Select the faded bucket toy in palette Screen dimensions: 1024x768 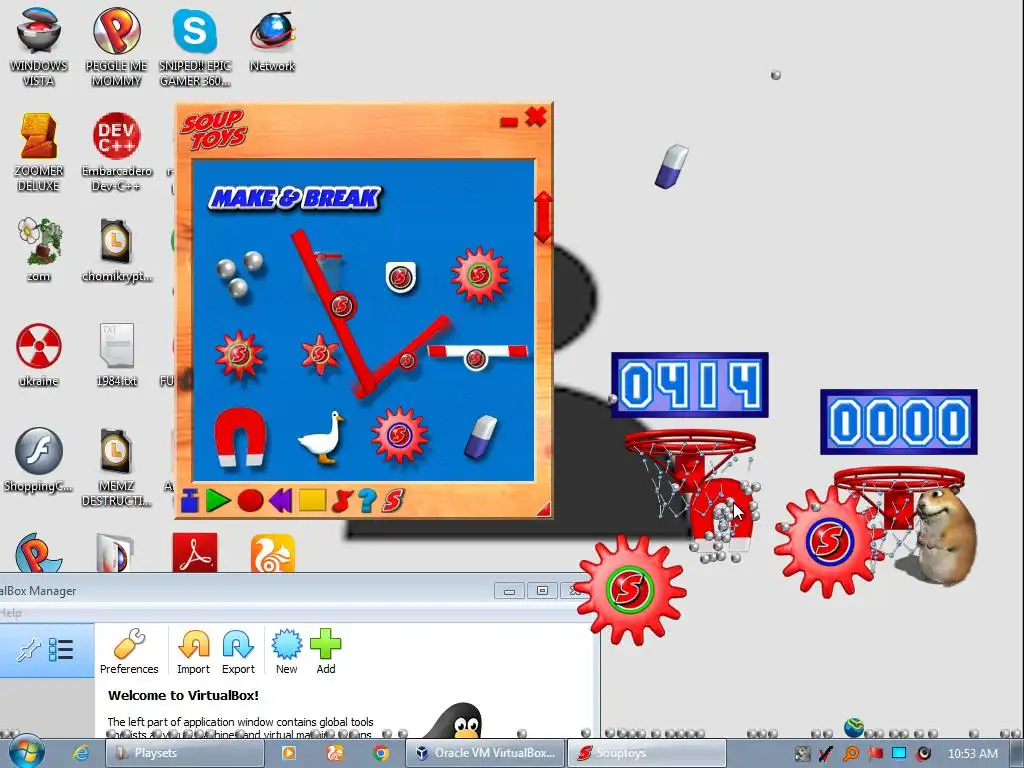coord(325,274)
